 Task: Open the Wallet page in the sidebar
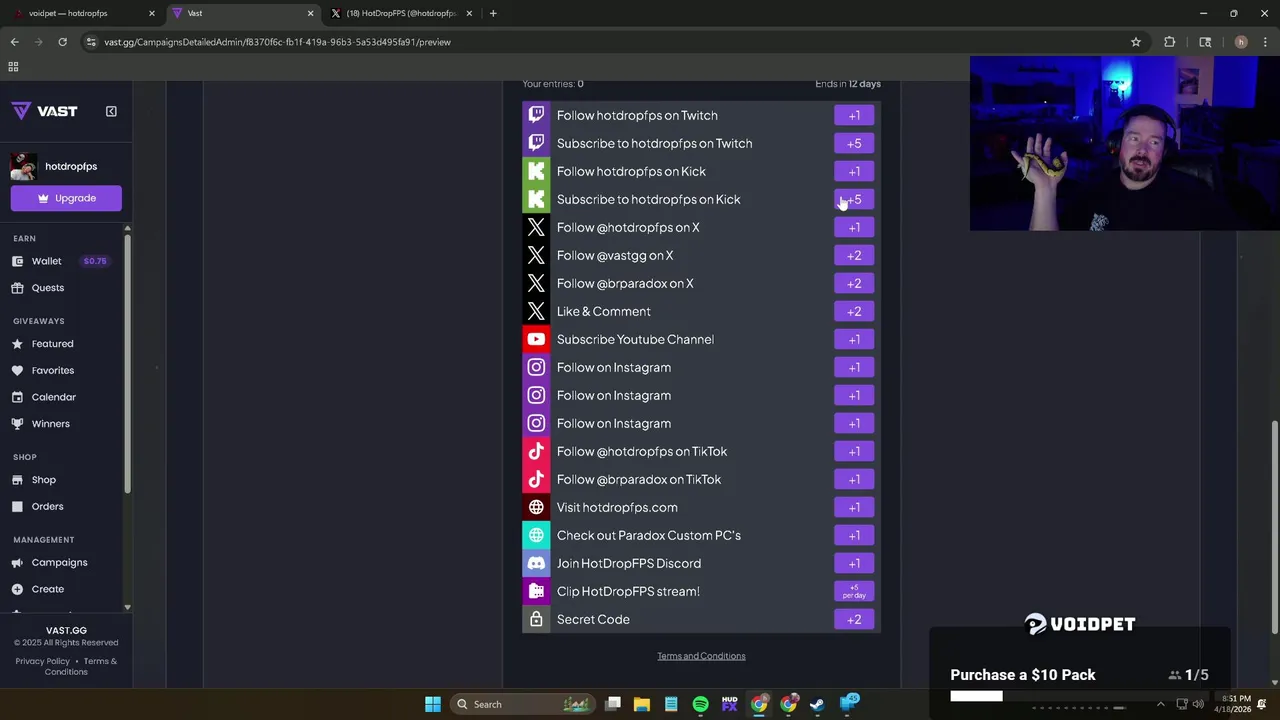46,261
